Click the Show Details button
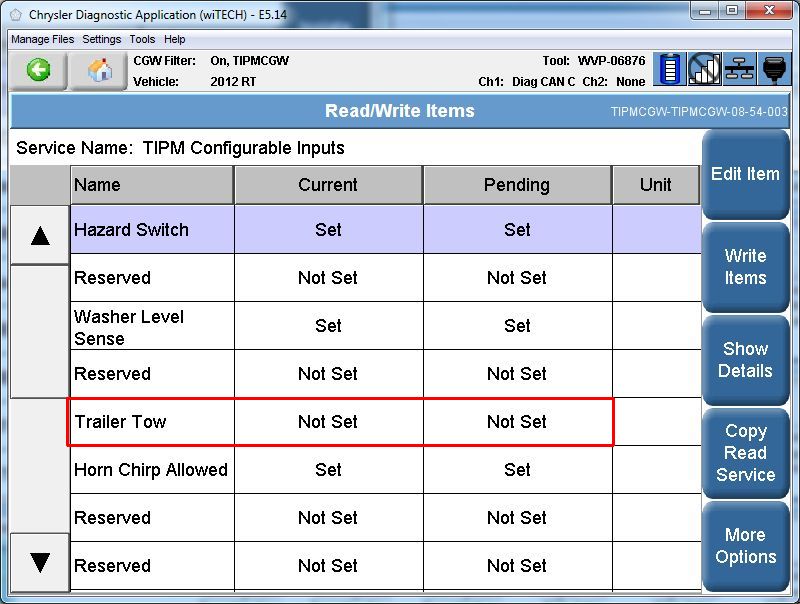This screenshot has height=604, width=800. click(x=745, y=360)
